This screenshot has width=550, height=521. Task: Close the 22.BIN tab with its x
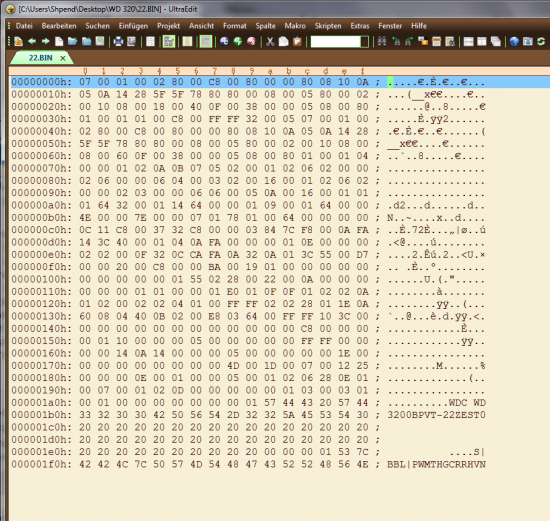[63, 58]
